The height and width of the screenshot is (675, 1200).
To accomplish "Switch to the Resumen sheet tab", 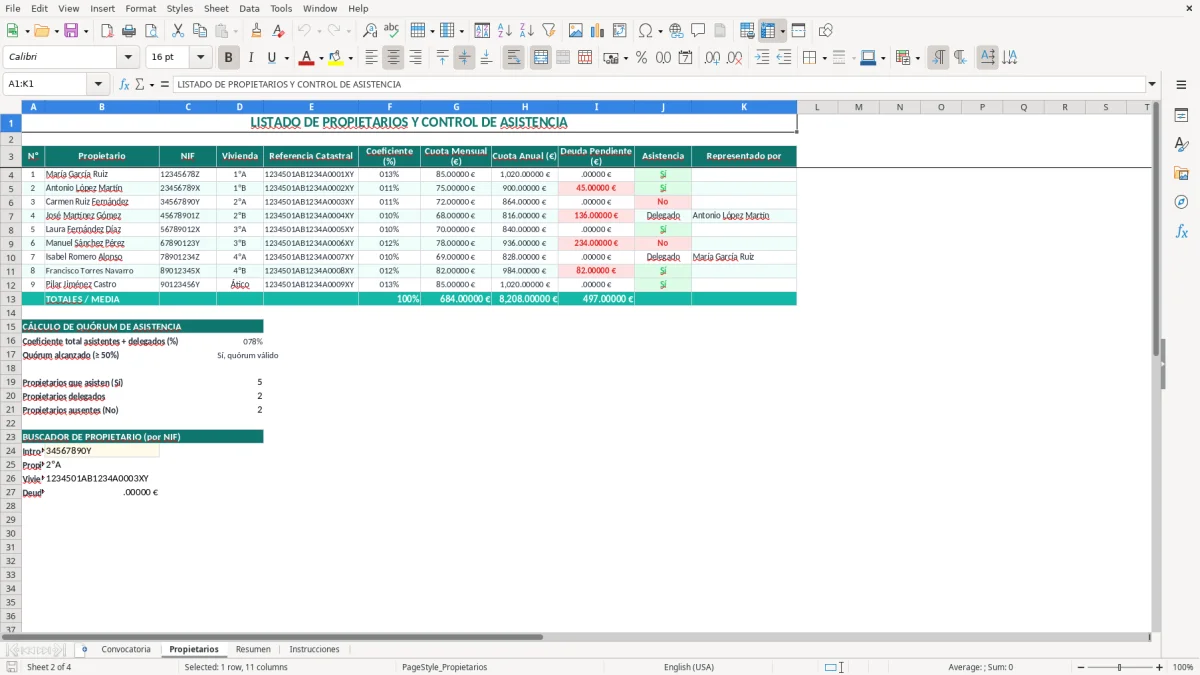I will click(253, 649).
